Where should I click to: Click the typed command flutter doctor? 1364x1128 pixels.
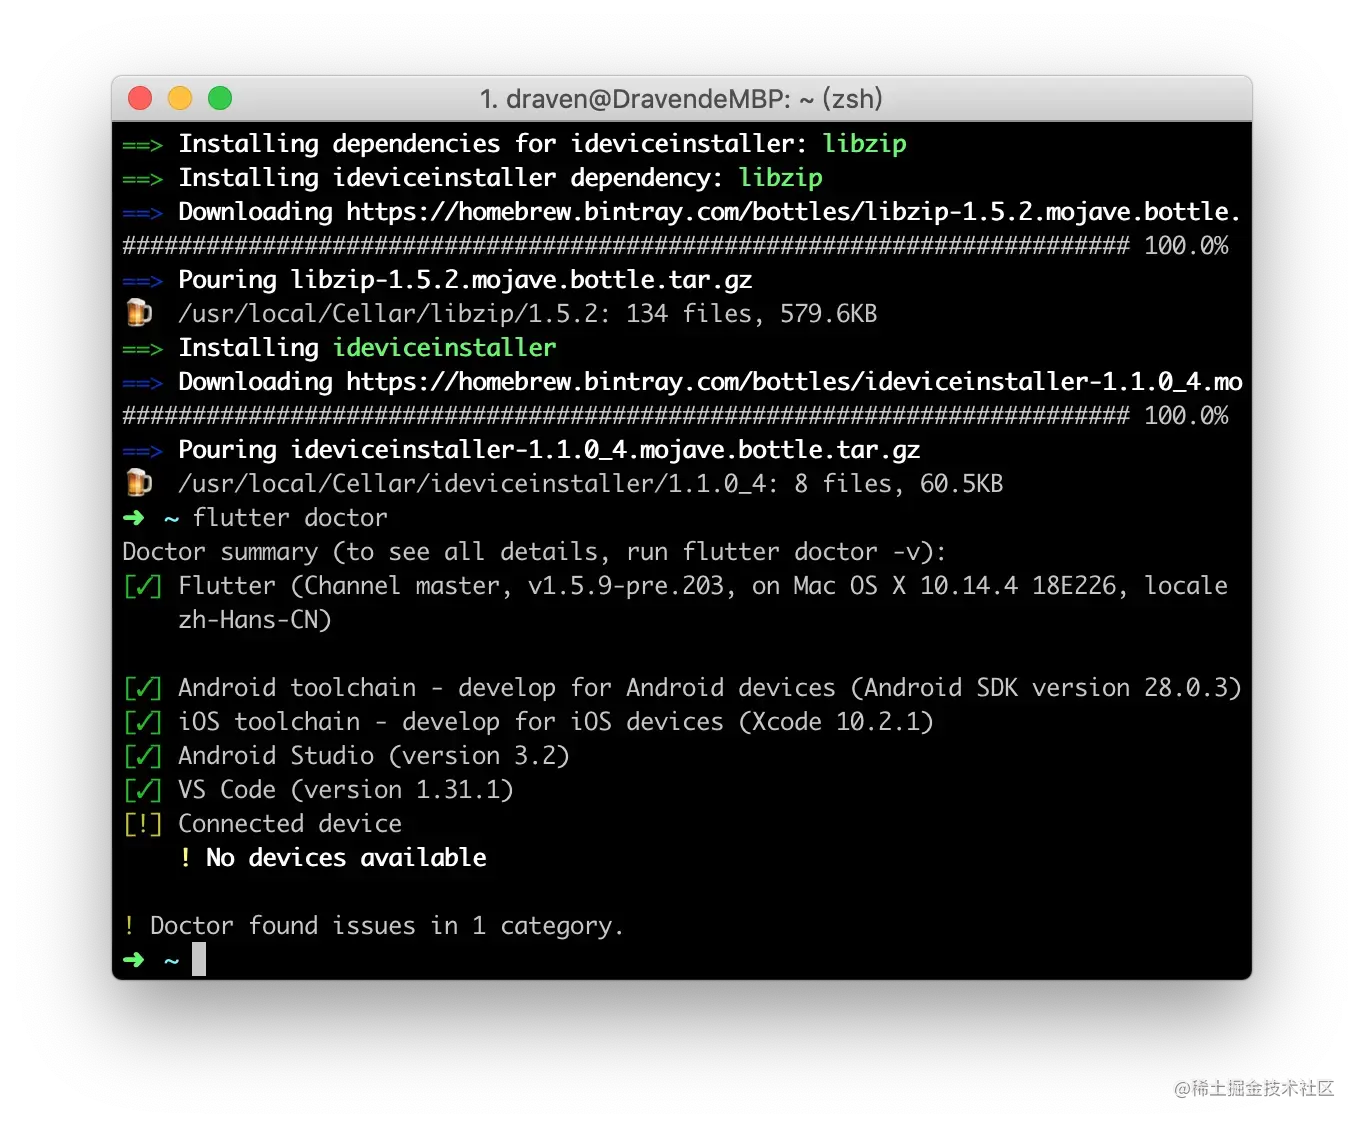pyautogui.click(x=290, y=518)
